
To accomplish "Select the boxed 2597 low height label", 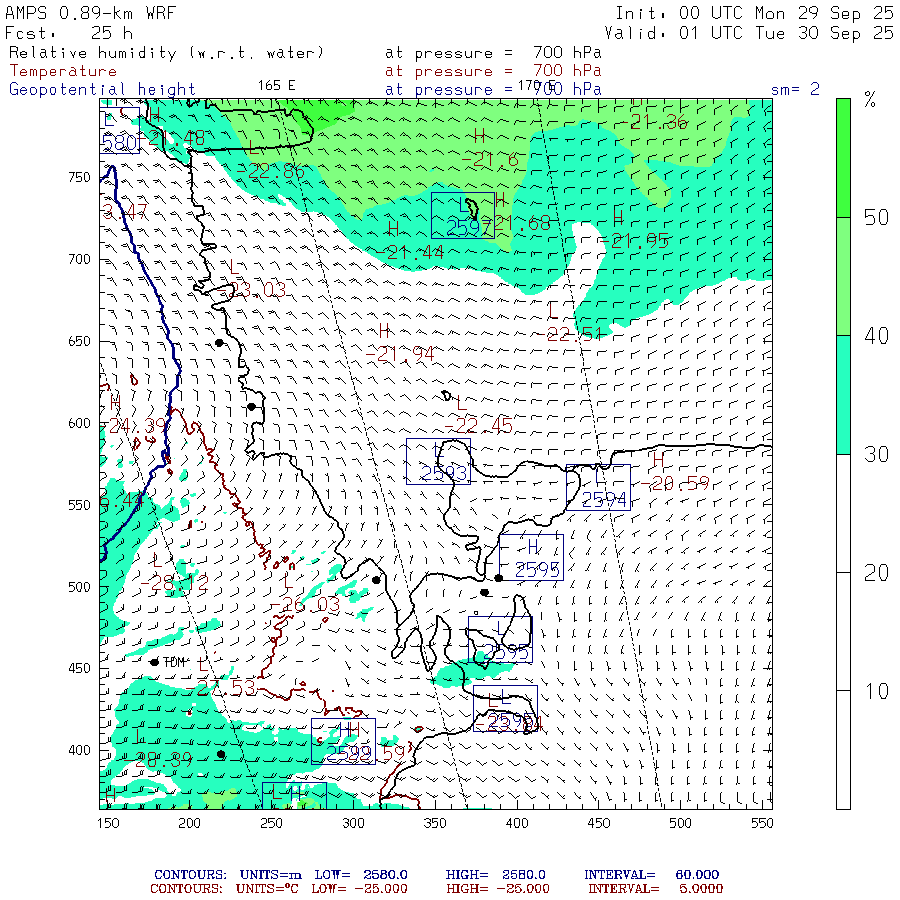I will (463, 215).
